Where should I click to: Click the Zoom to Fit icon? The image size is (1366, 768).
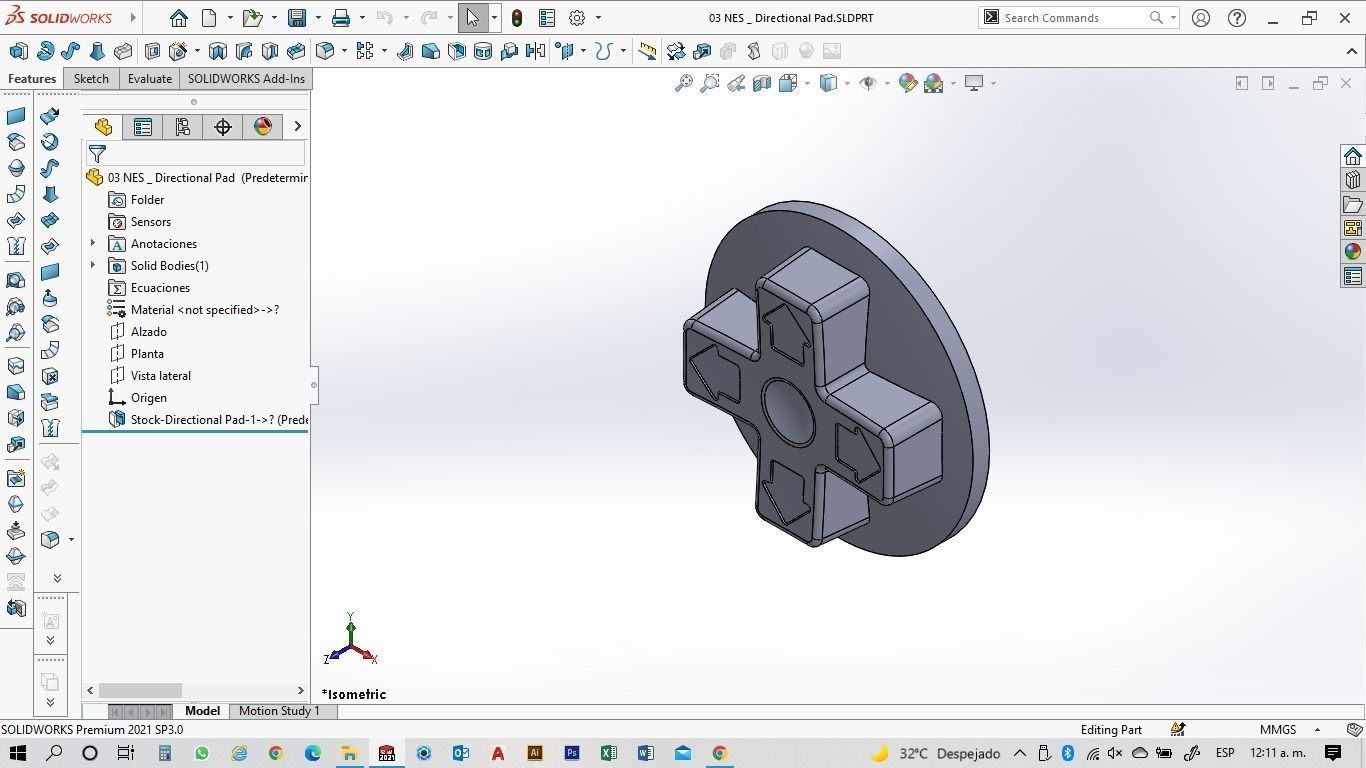[684, 83]
